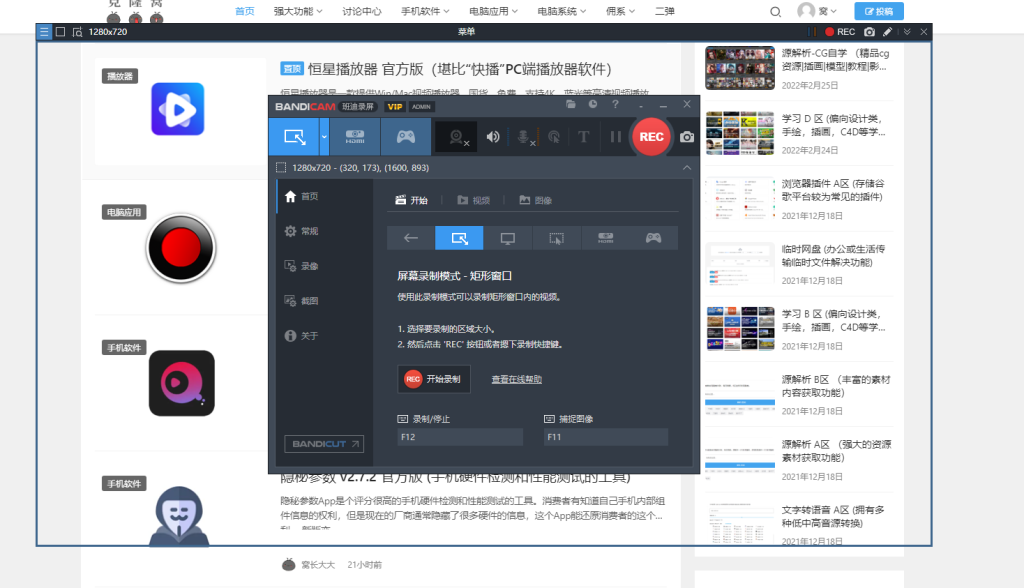The width and height of the screenshot is (1024, 588).
Task: Click the blue 投稿 button
Action: tap(879, 11)
